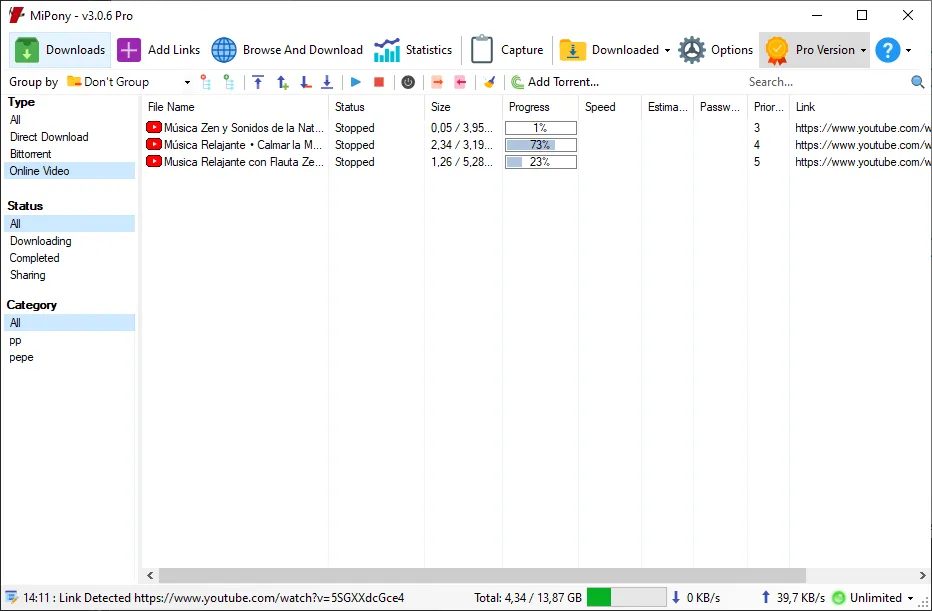Expand the Pro Version dropdown arrow
This screenshot has height=611, width=932.
click(863, 51)
